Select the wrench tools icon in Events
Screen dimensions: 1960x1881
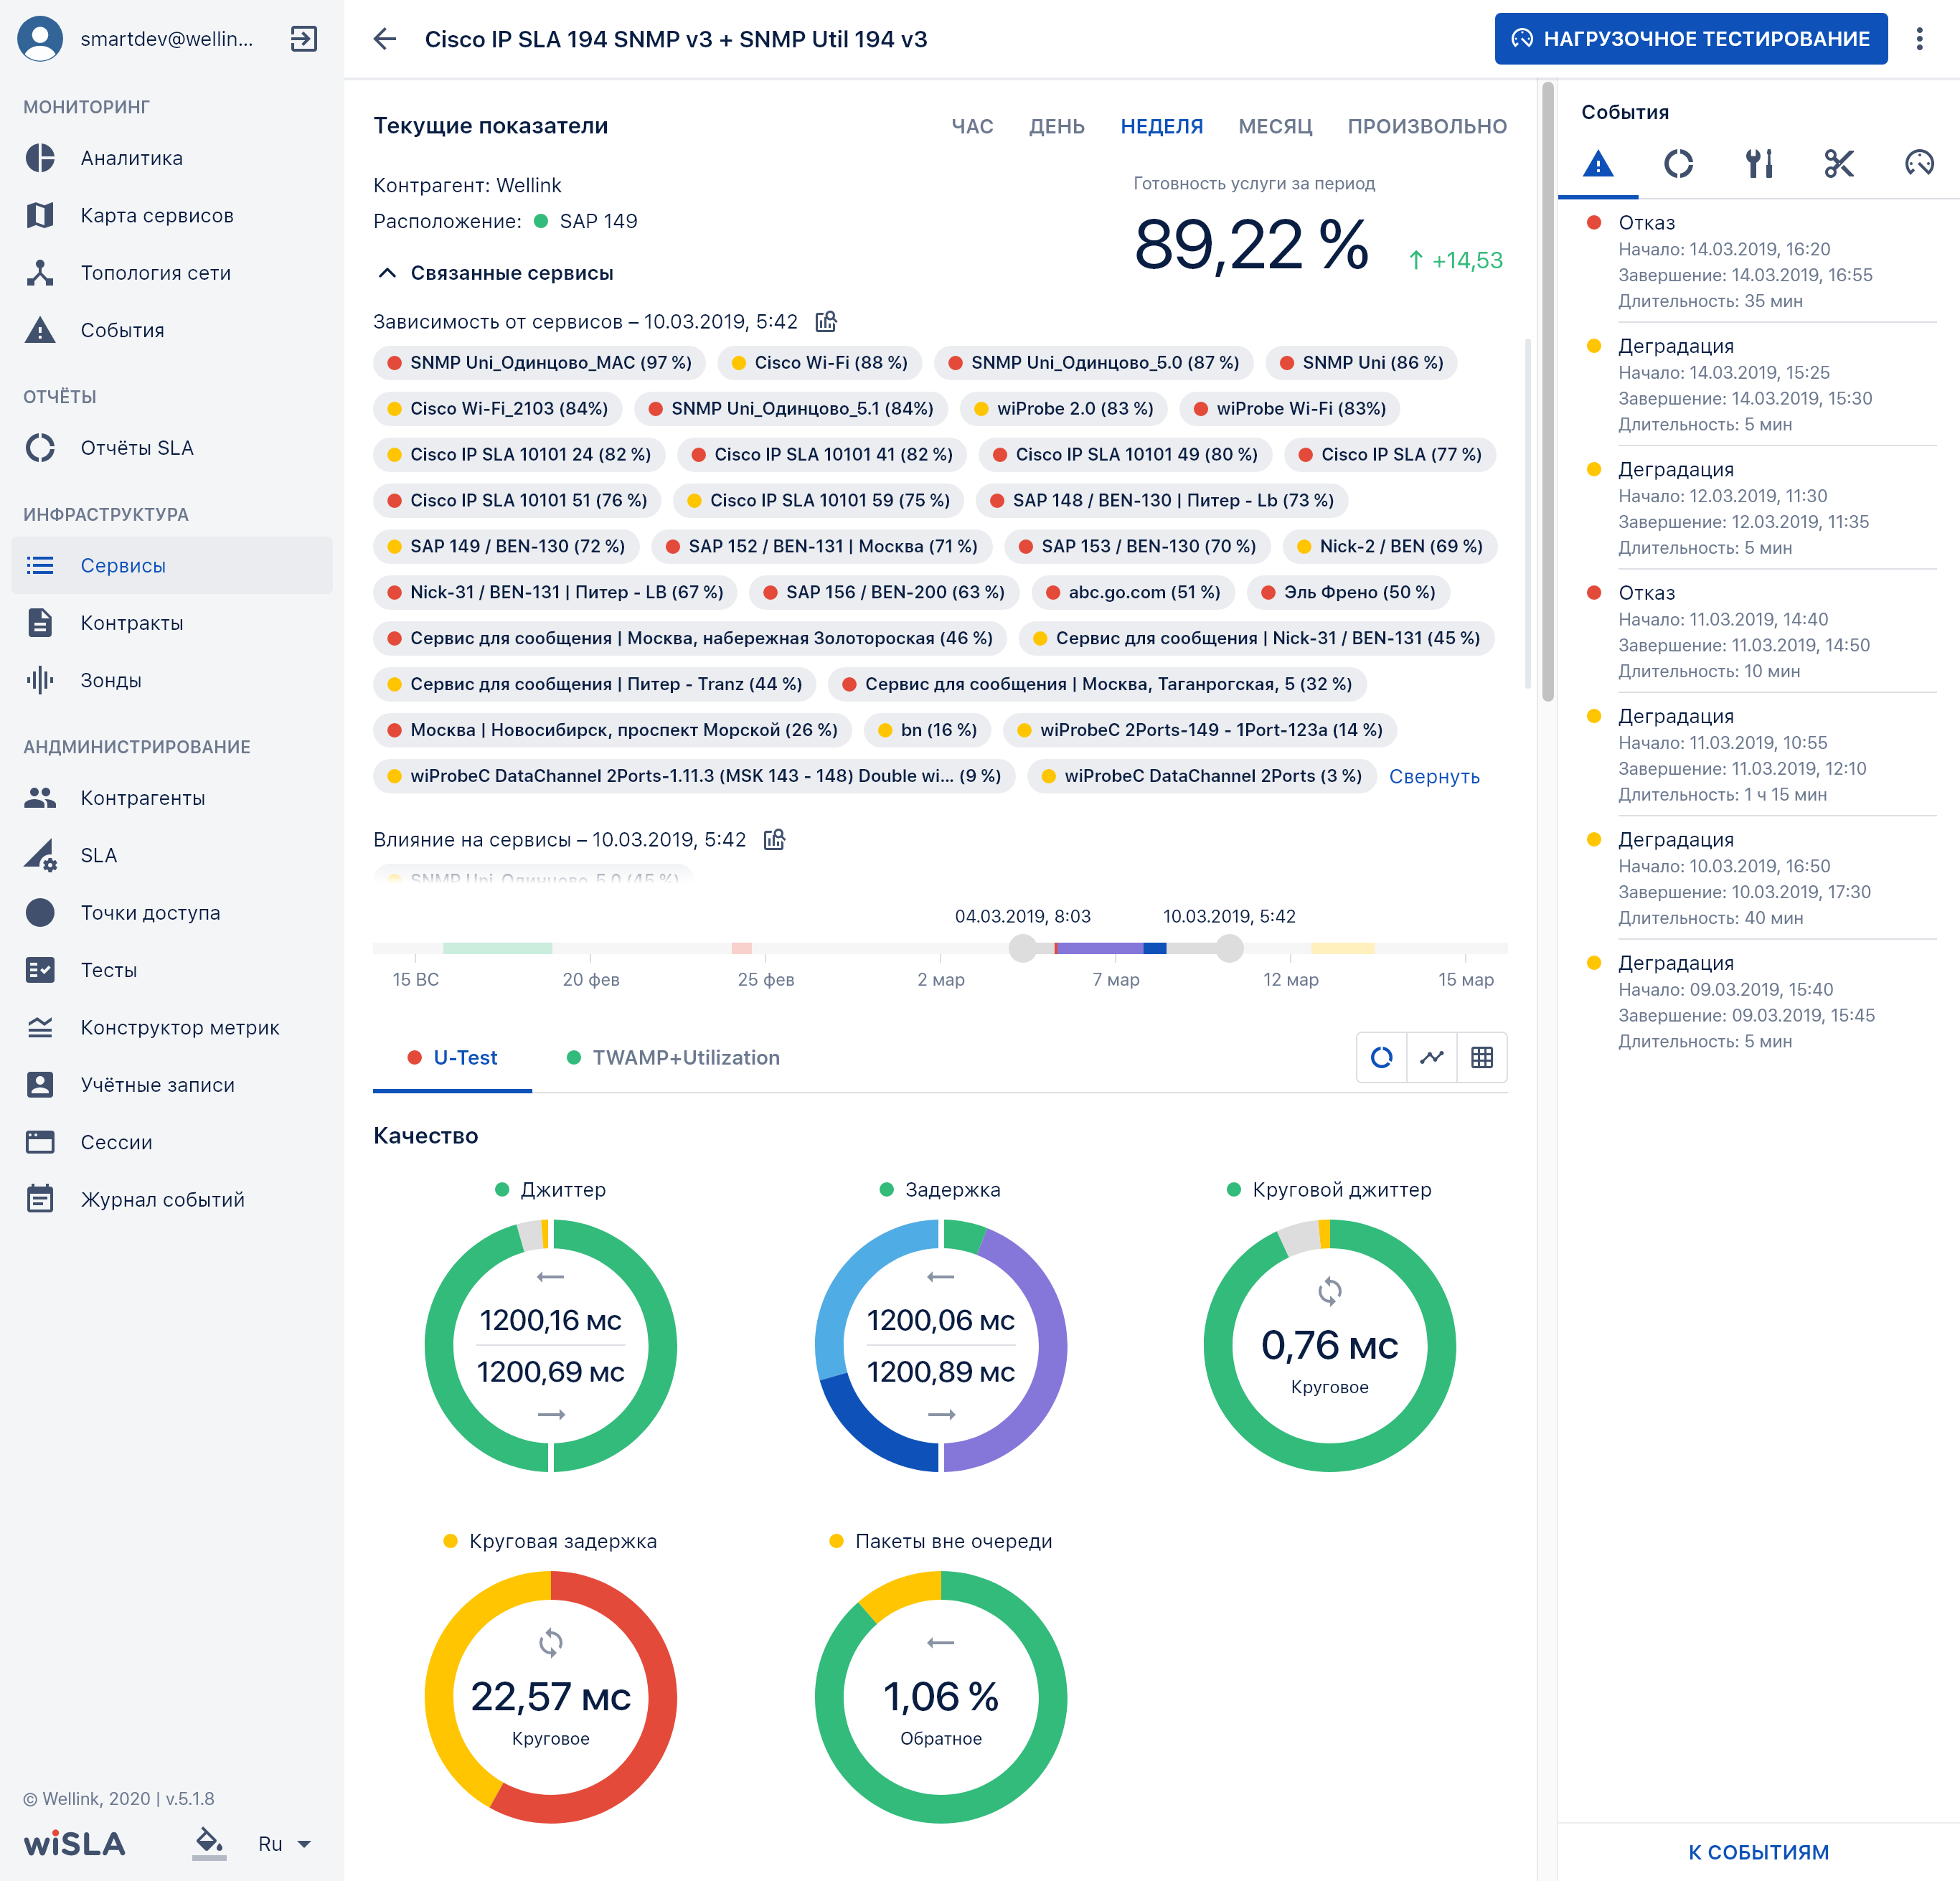point(1758,163)
